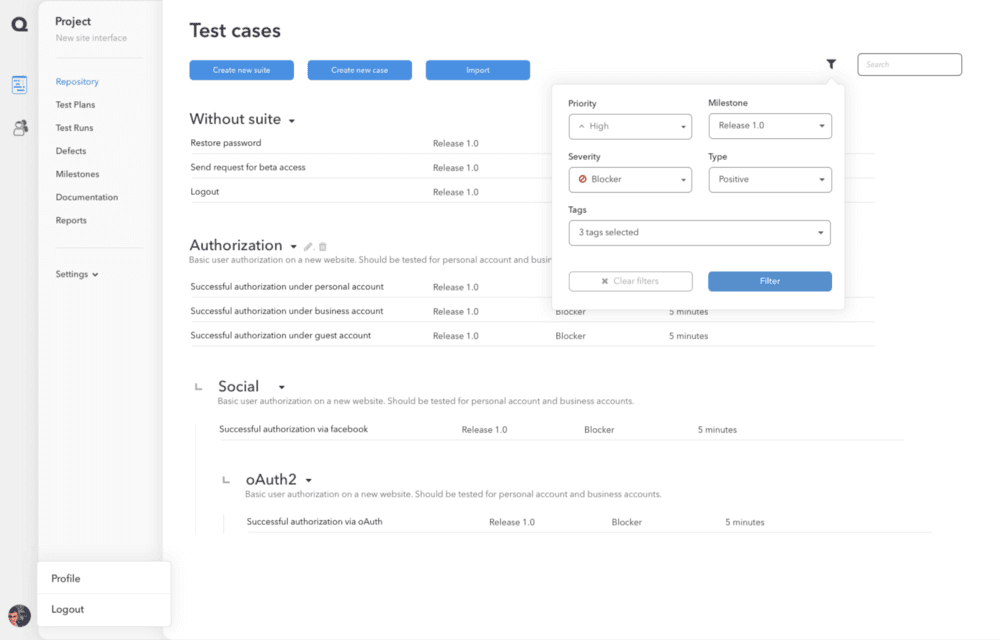1000x640 pixels.
Task: Open the team members sidebar icon
Action: (x=20, y=127)
